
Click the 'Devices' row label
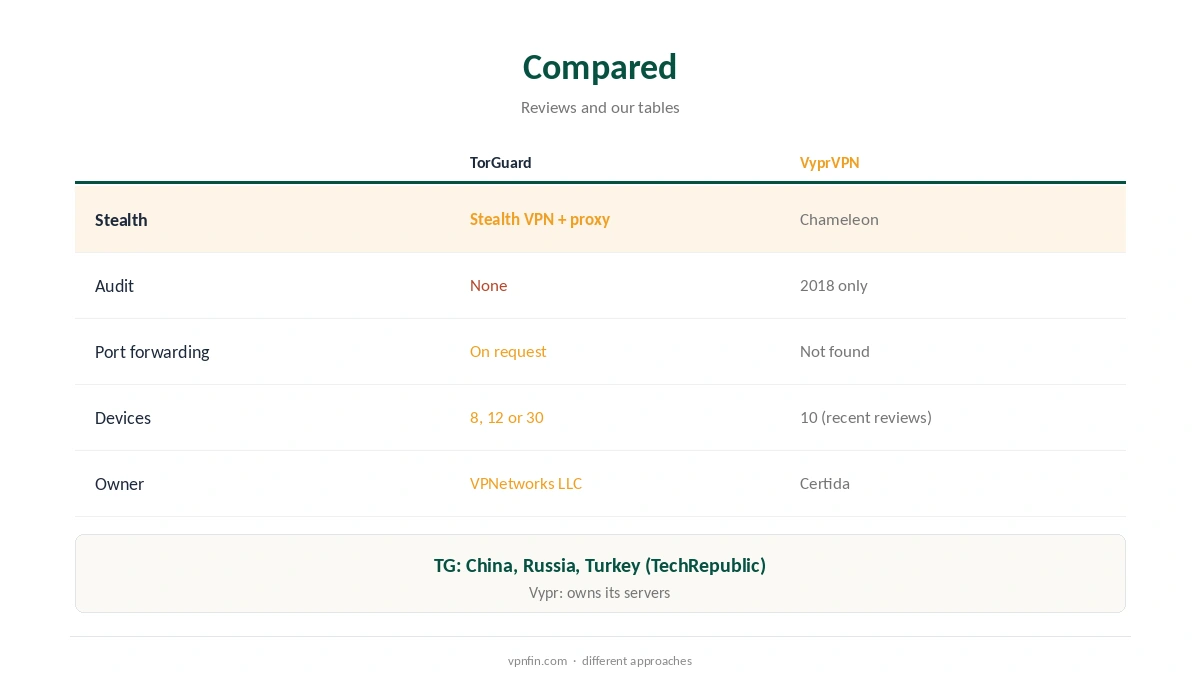(123, 418)
